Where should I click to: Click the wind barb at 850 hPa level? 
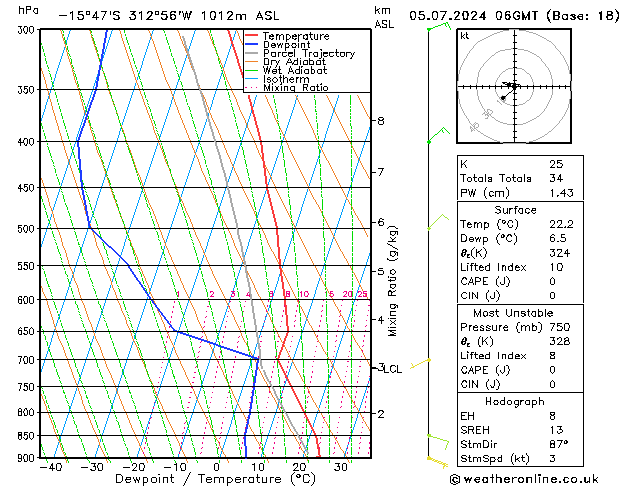click(x=438, y=441)
